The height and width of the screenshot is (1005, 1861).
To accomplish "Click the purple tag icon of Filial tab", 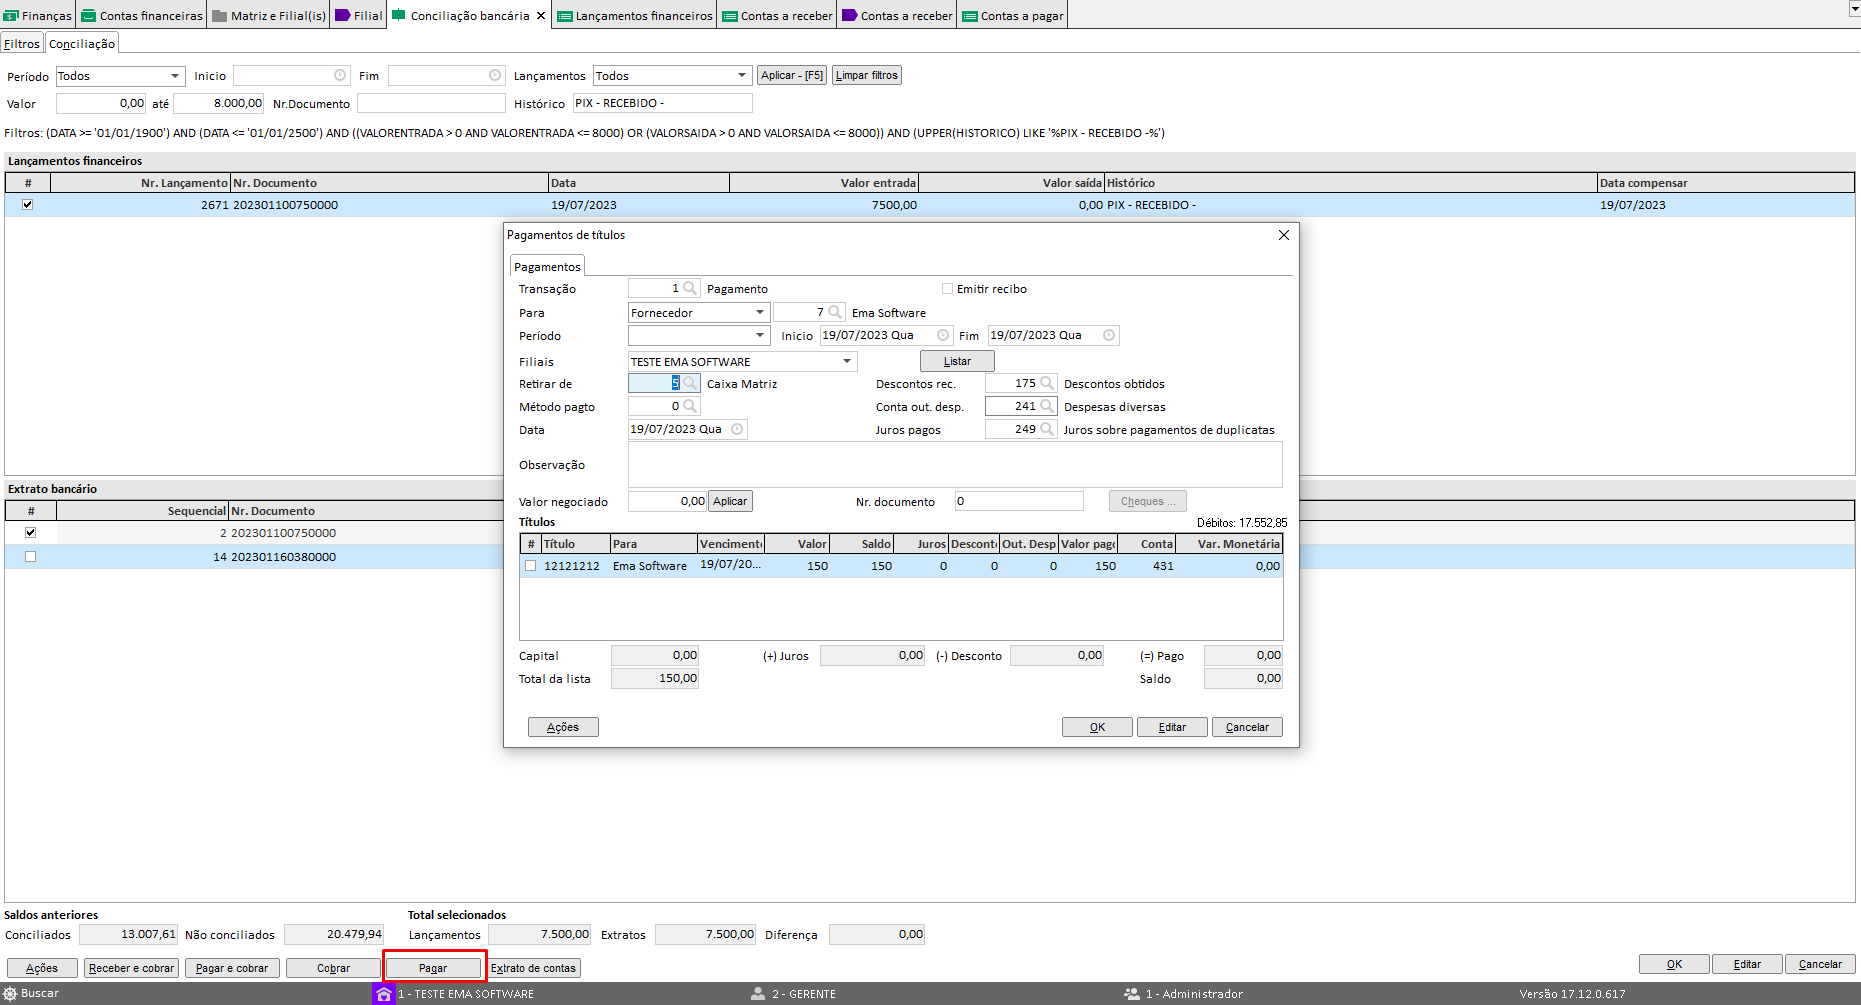I will 343,16.
